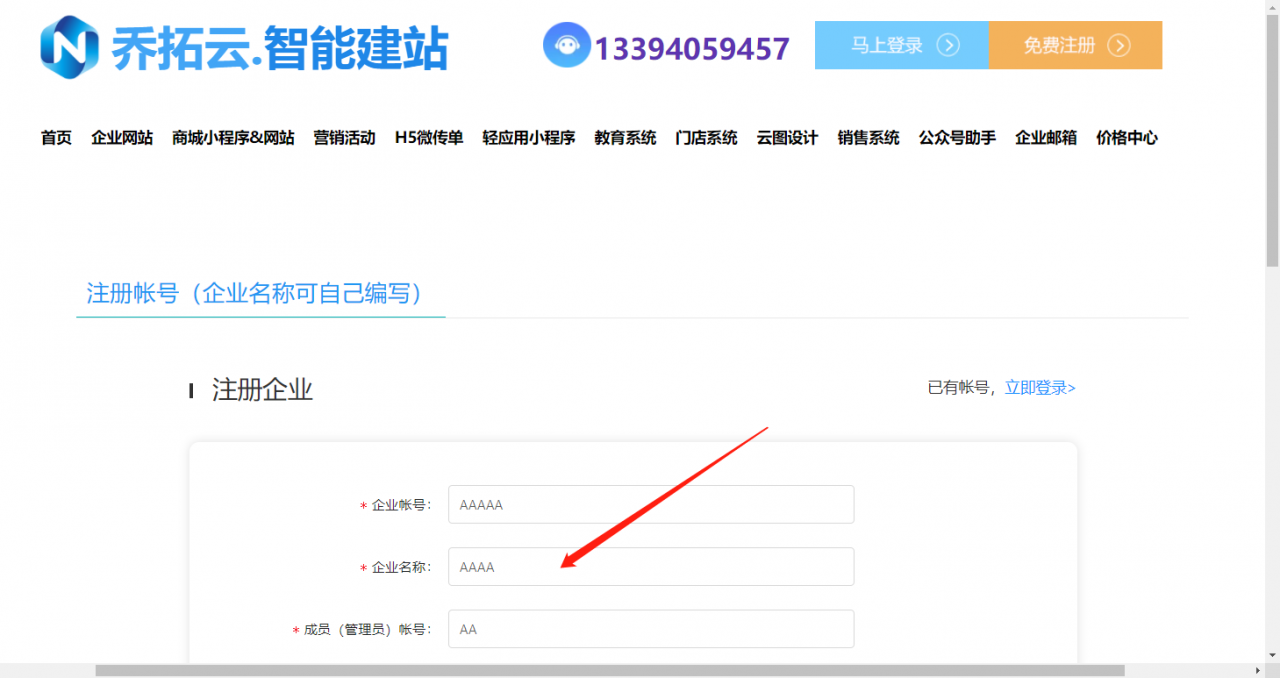Go to the 价格中心 page
Viewport: 1280px width, 678px height.
coord(1126,138)
